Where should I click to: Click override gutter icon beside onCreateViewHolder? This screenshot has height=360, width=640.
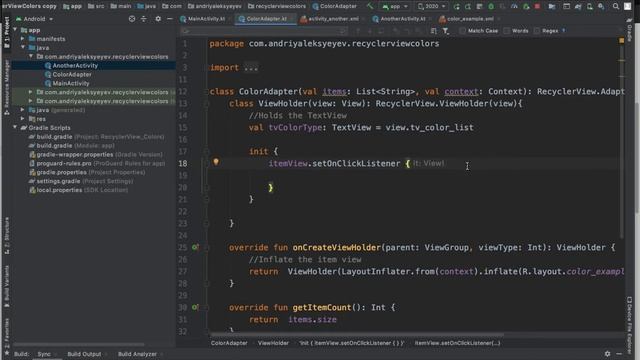pos(195,247)
